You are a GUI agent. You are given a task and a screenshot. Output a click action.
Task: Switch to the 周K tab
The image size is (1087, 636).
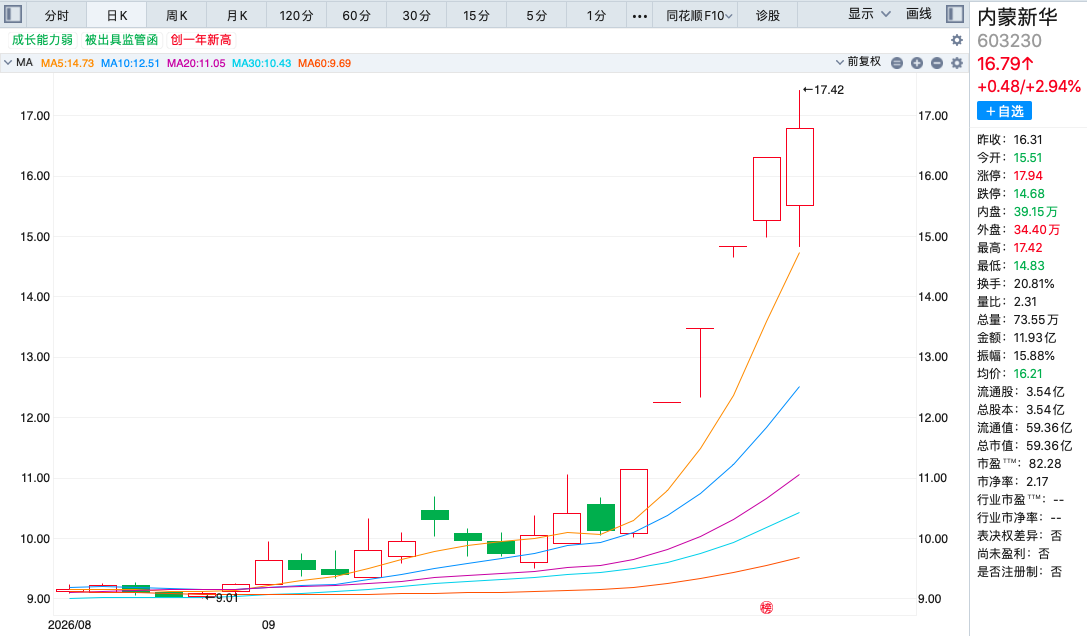click(x=177, y=15)
